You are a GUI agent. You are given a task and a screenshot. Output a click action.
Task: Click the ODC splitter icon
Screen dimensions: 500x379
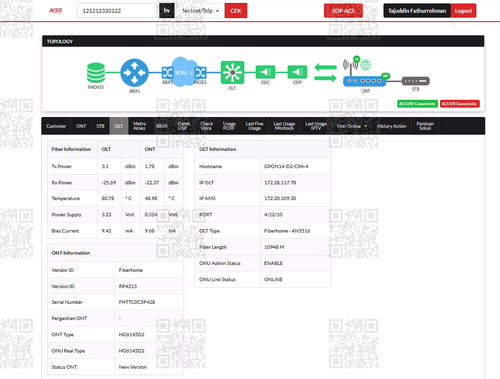tap(265, 72)
